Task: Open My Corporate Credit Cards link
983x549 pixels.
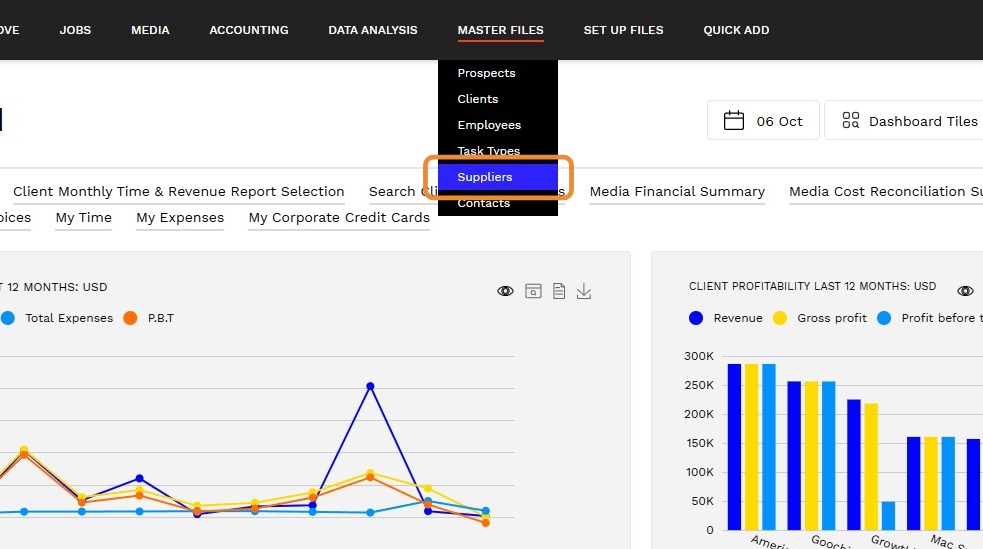Action: [339, 217]
